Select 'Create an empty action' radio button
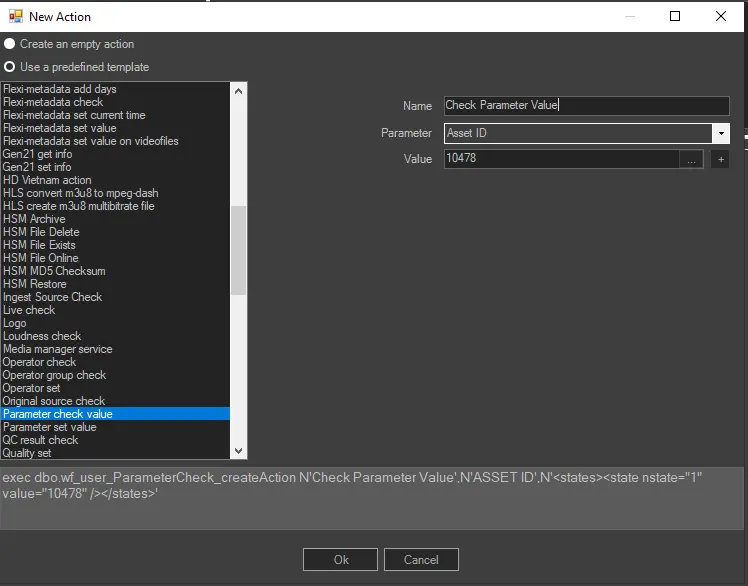748x586 pixels. (10, 44)
